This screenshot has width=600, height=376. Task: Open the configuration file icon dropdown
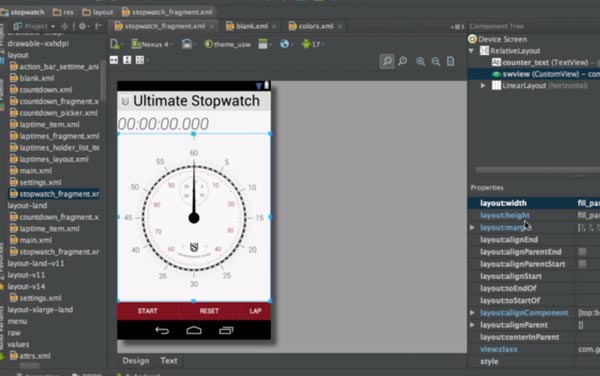[x=116, y=44]
